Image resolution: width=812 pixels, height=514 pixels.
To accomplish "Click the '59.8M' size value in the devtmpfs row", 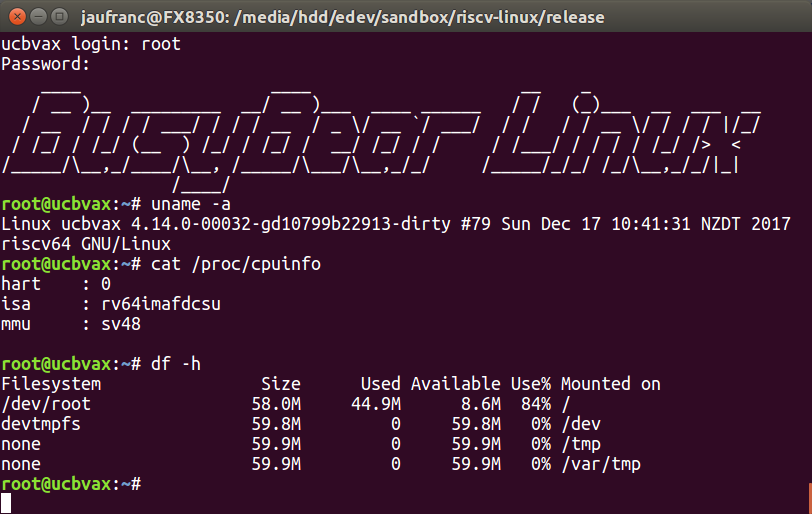I will 276,424.
